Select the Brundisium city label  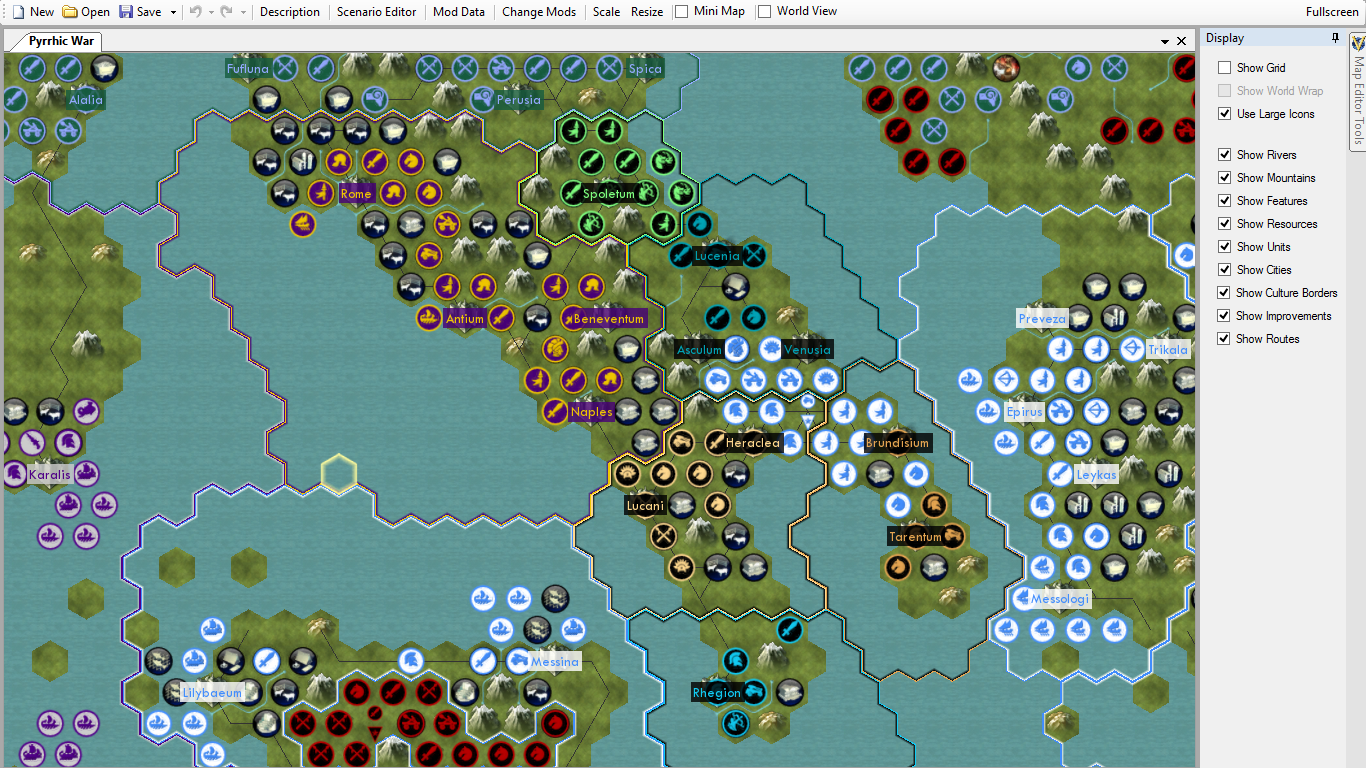click(x=897, y=443)
